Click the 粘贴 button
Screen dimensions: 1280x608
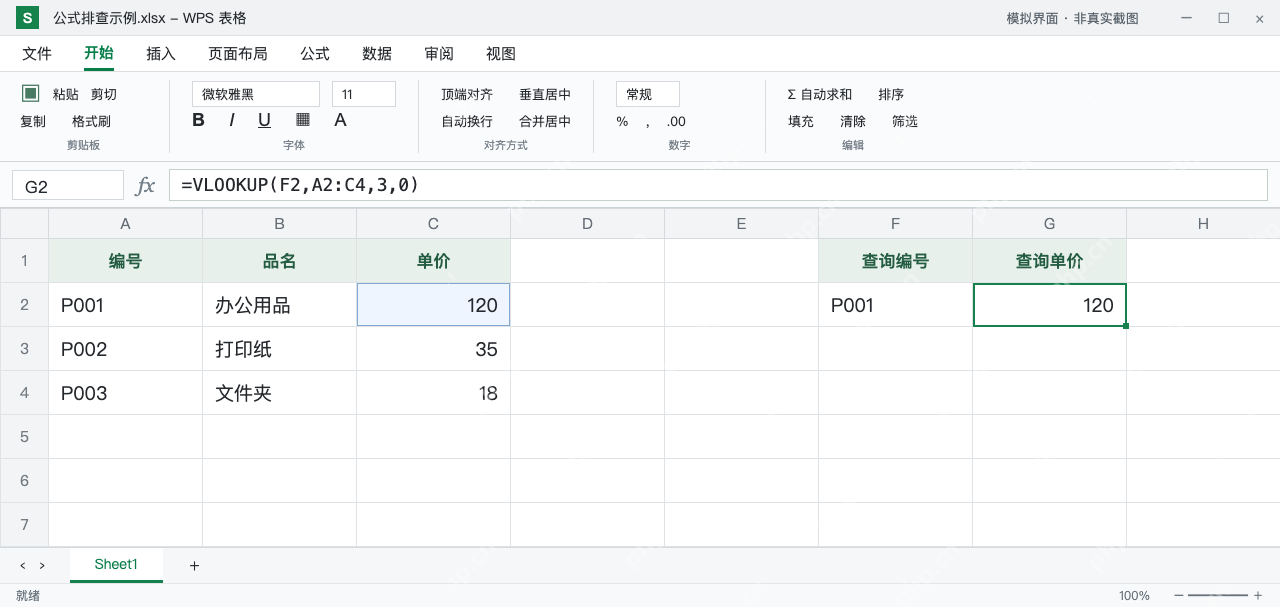pyautogui.click(x=66, y=94)
